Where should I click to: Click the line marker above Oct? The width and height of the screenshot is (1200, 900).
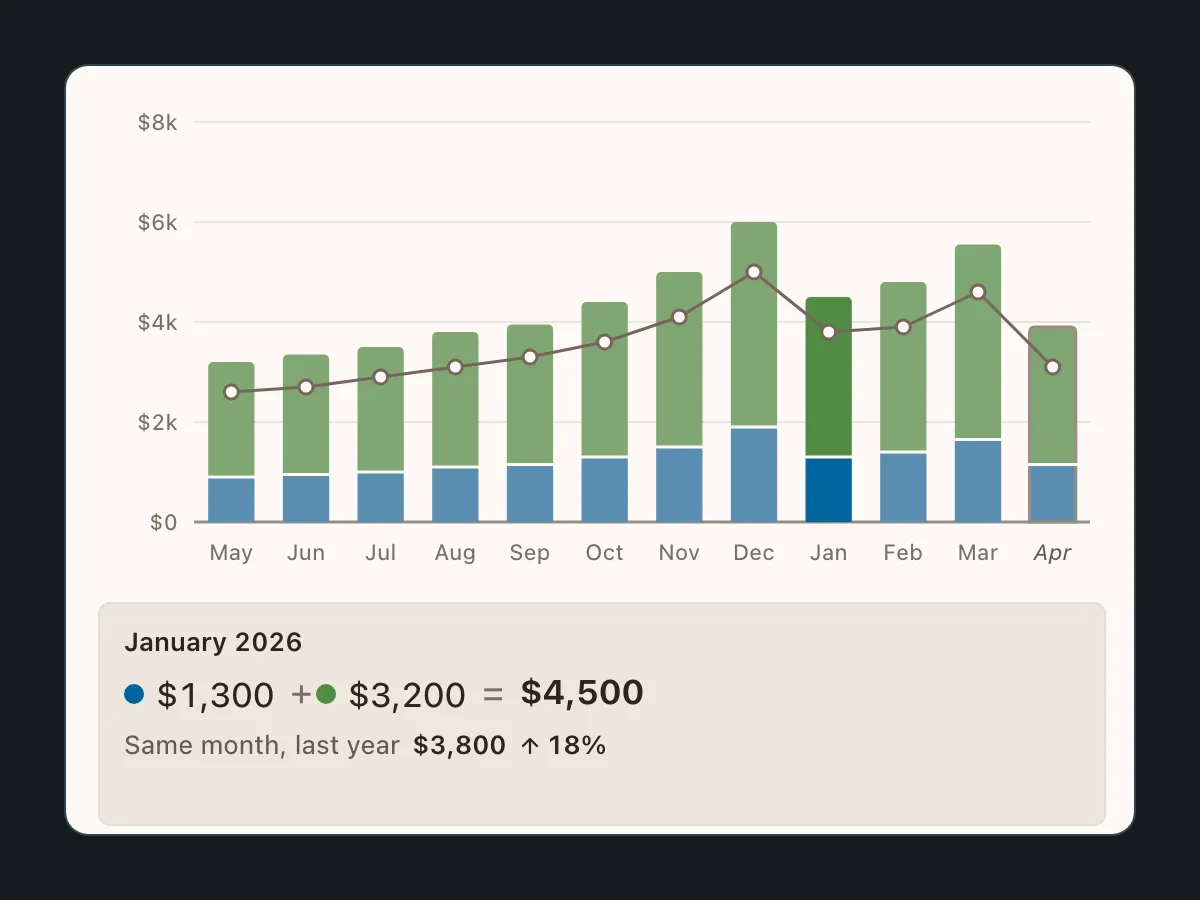[x=605, y=342]
